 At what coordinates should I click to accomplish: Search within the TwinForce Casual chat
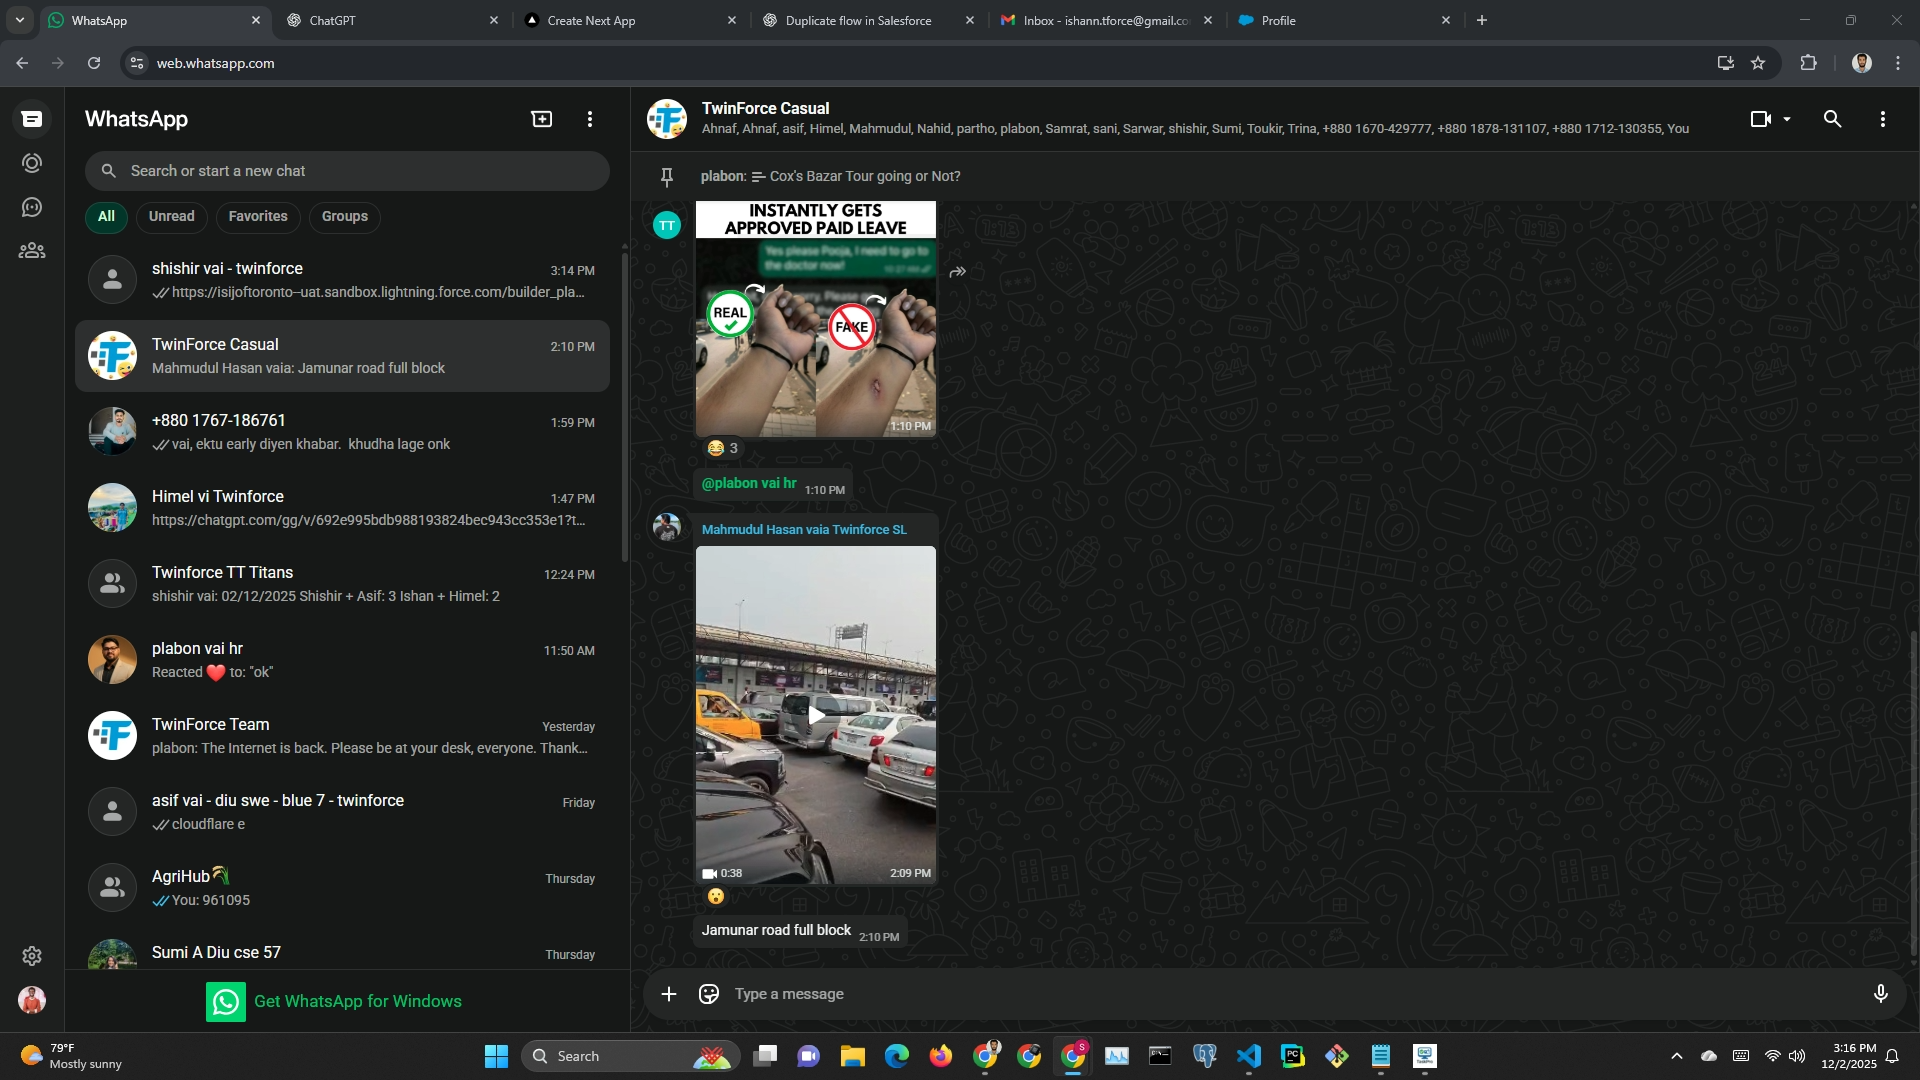(1832, 119)
